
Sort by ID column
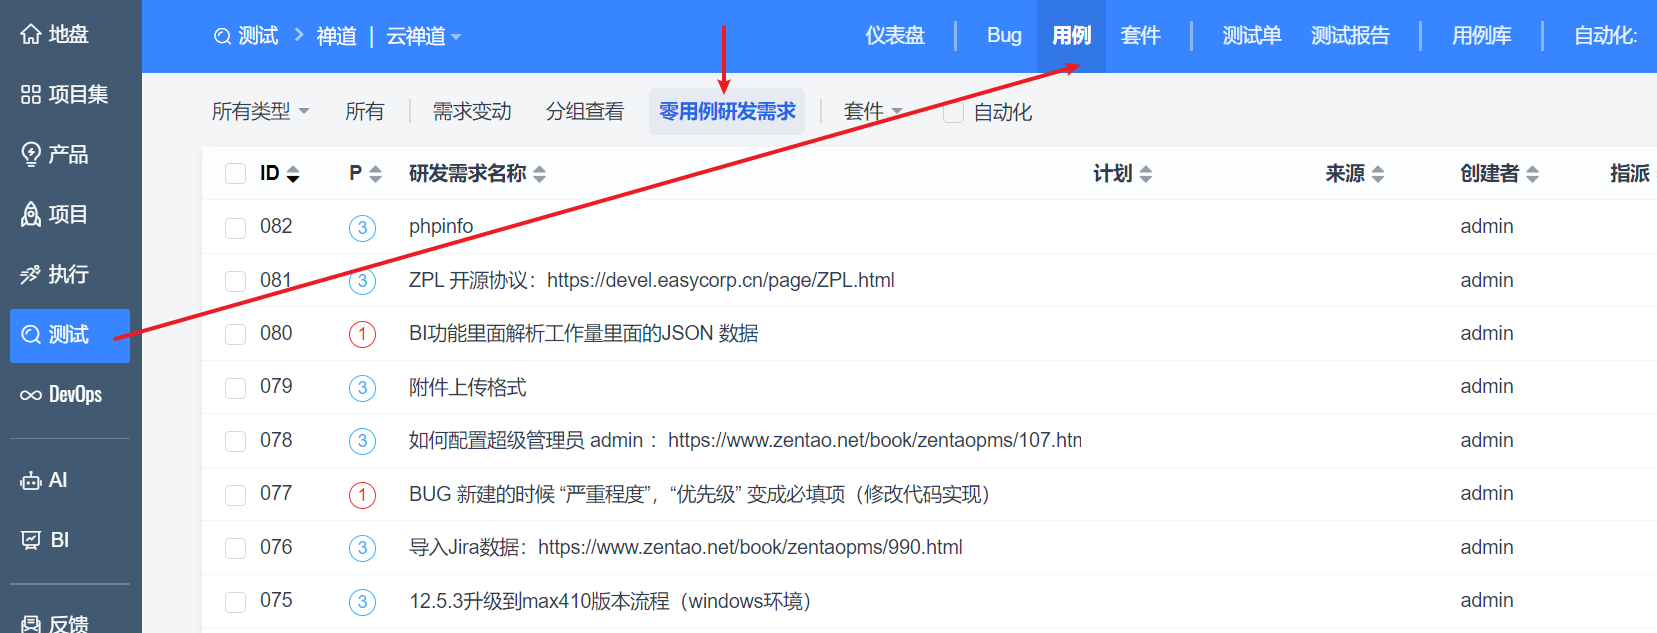(x=279, y=174)
